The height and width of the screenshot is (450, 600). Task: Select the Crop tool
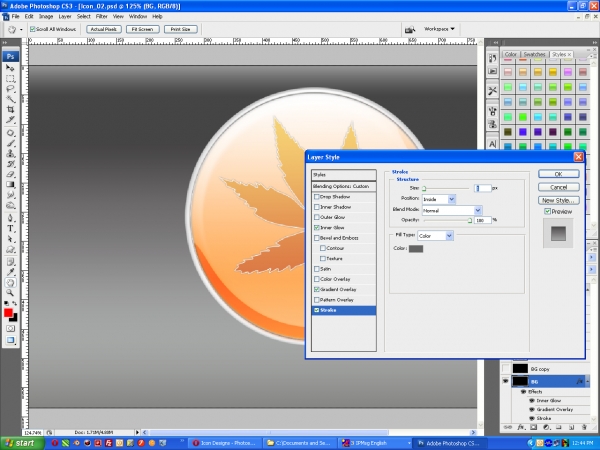click(x=10, y=109)
